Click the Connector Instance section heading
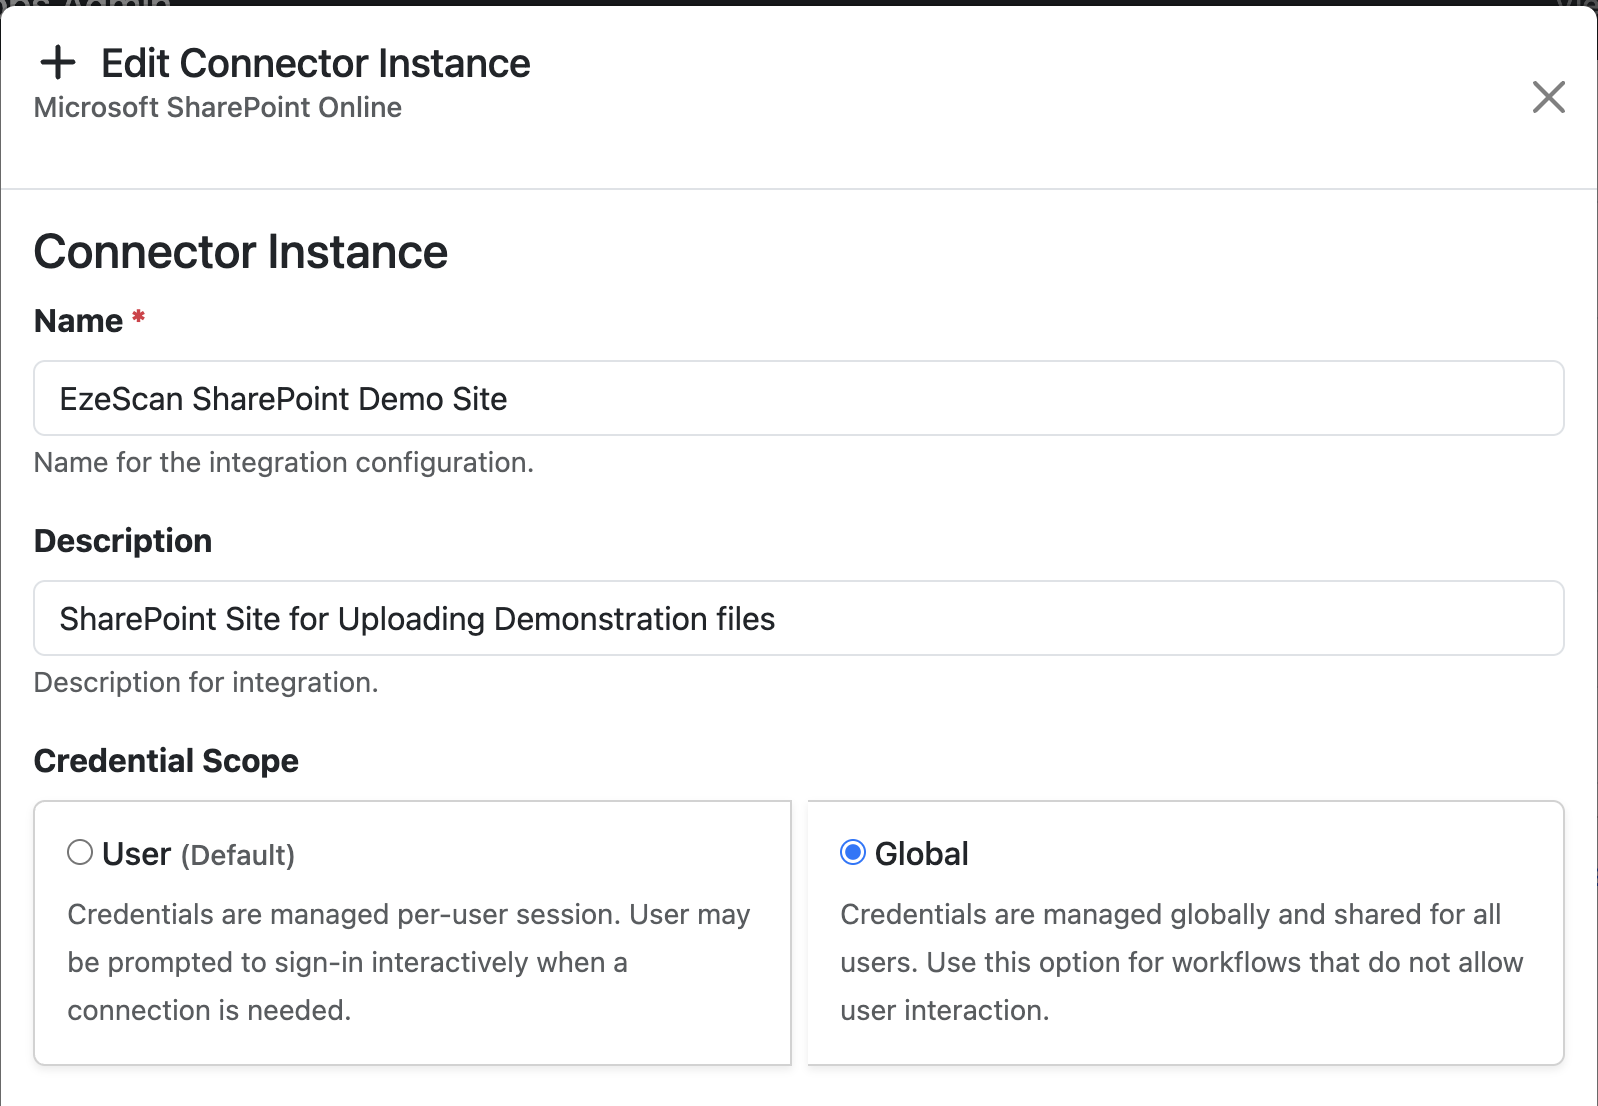Image resolution: width=1598 pixels, height=1106 pixels. 241,251
